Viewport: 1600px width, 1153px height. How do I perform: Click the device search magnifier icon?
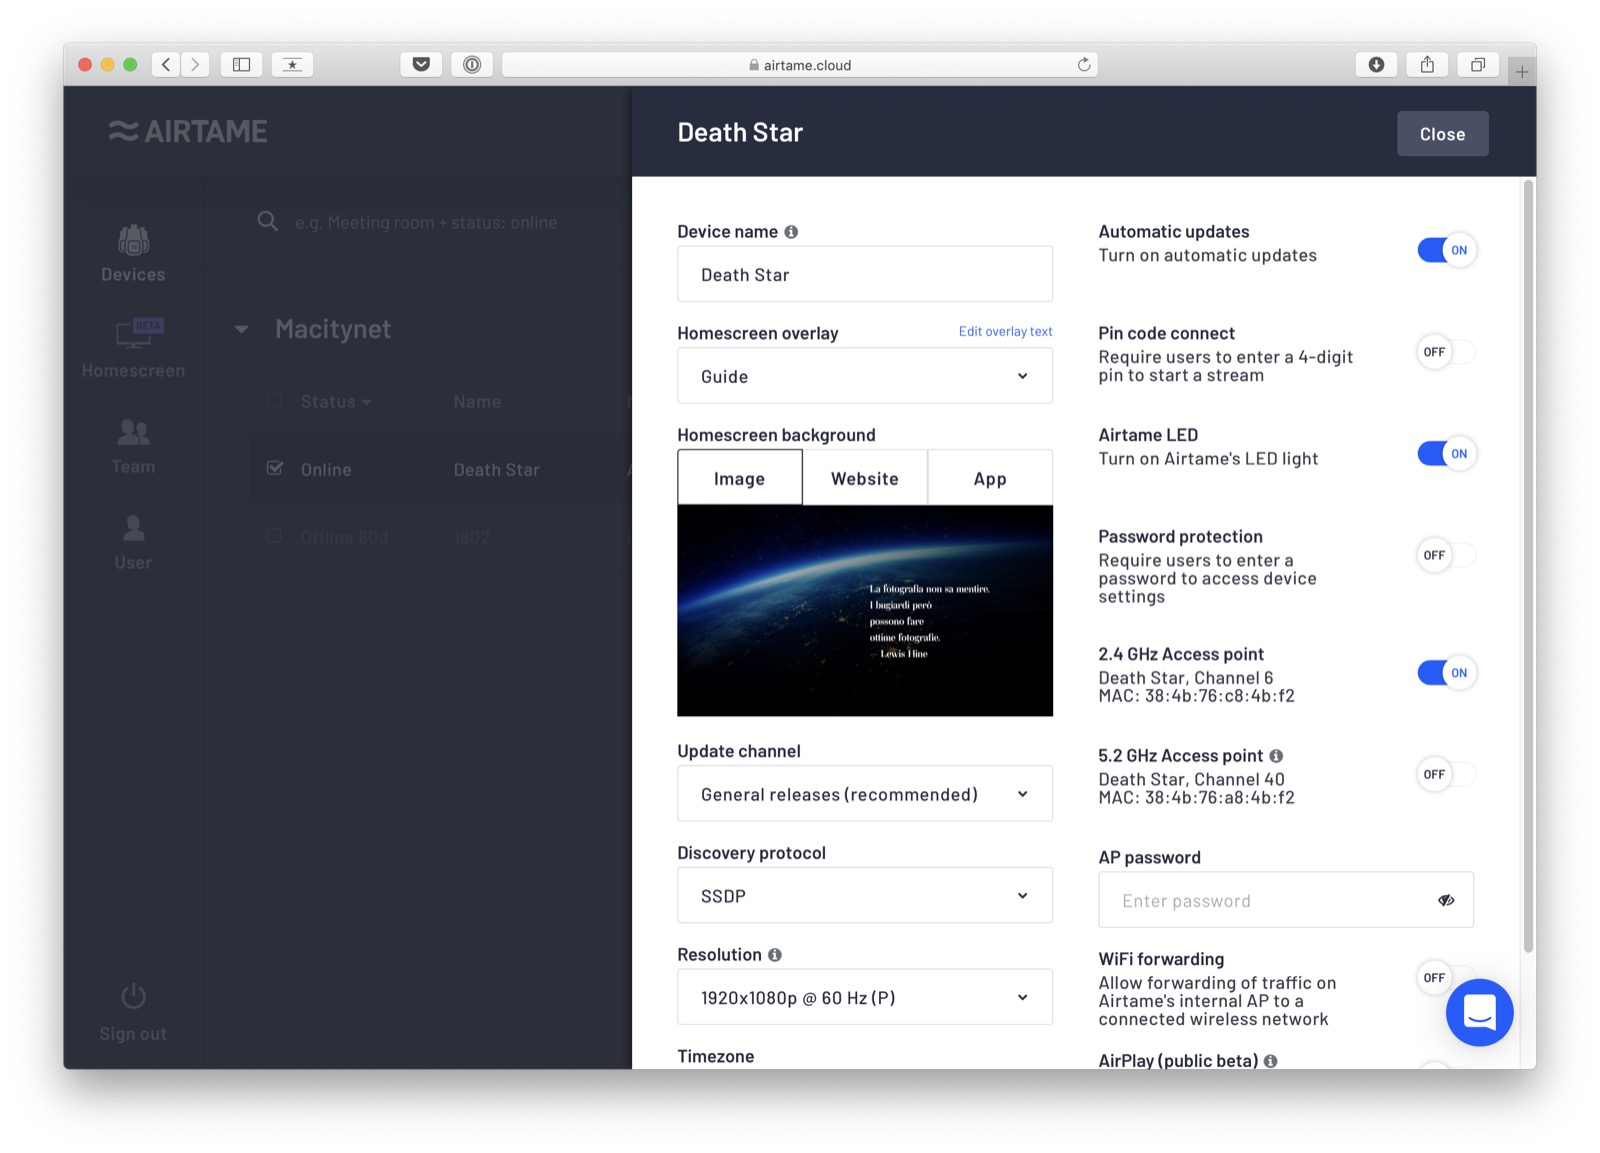point(267,221)
